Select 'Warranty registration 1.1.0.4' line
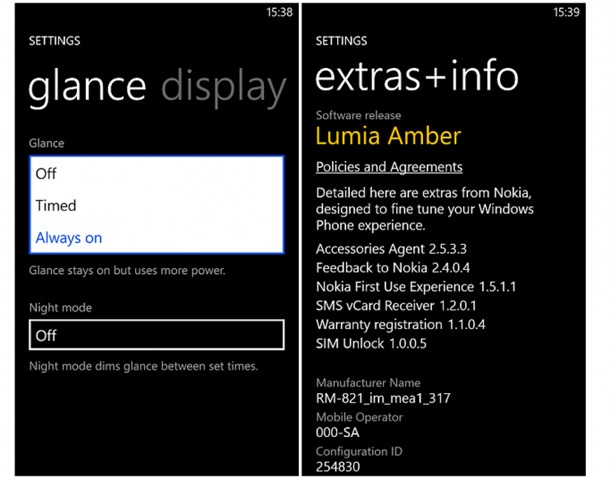Image resolution: width=610 pixels, height=479 pixels. pyautogui.click(x=400, y=325)
